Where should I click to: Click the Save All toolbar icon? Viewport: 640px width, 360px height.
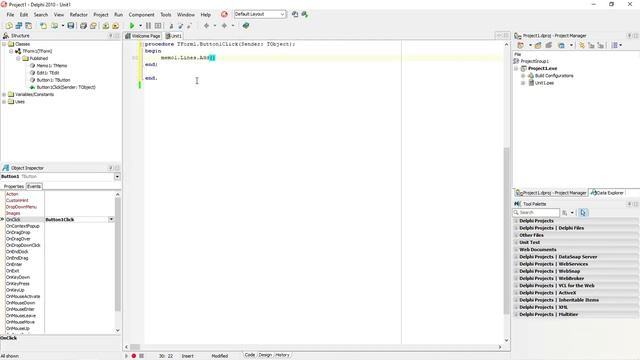[83, 26]
